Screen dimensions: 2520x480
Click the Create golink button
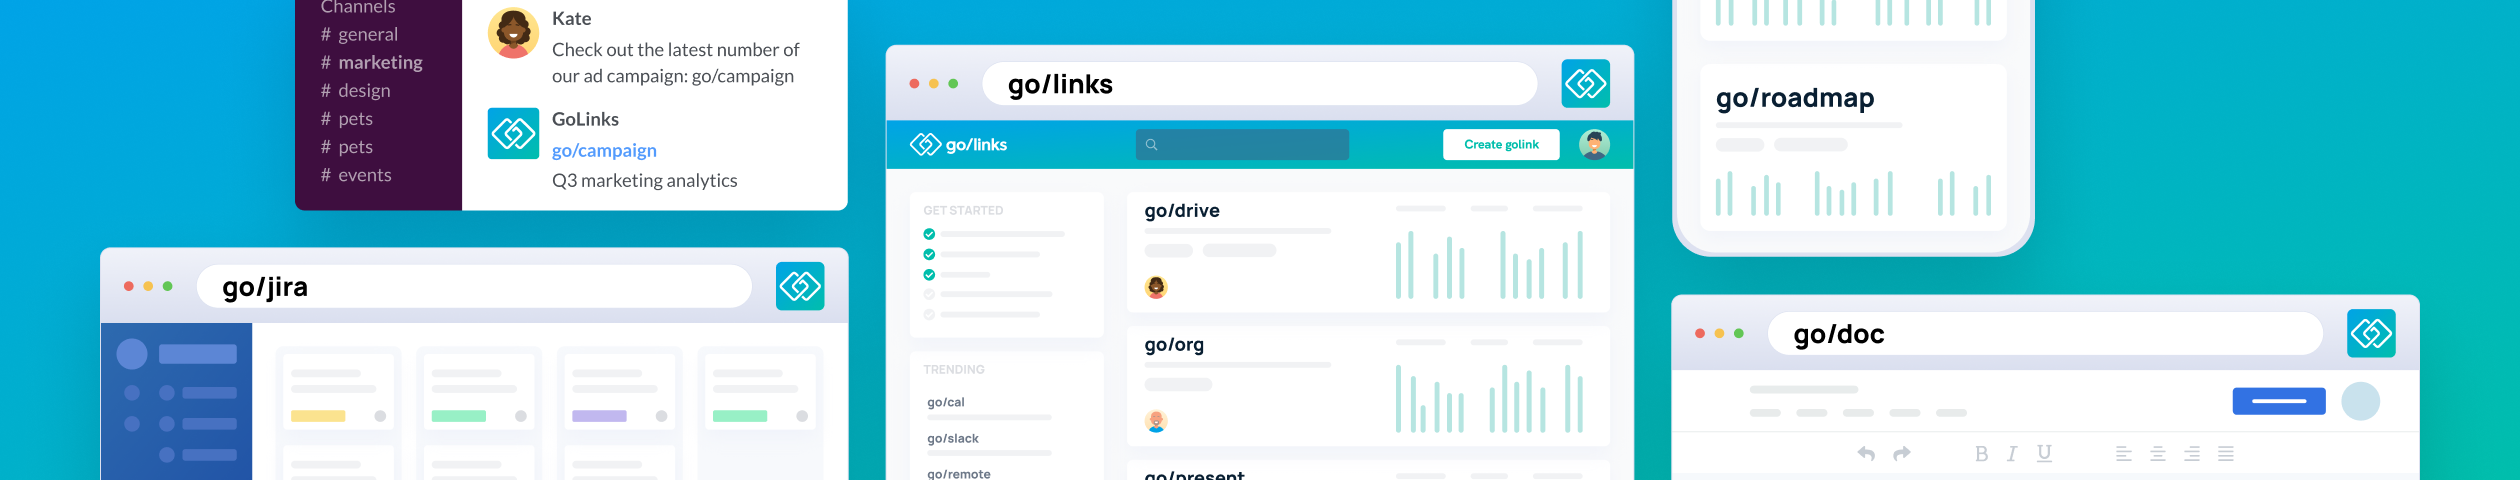point(1501,145)
